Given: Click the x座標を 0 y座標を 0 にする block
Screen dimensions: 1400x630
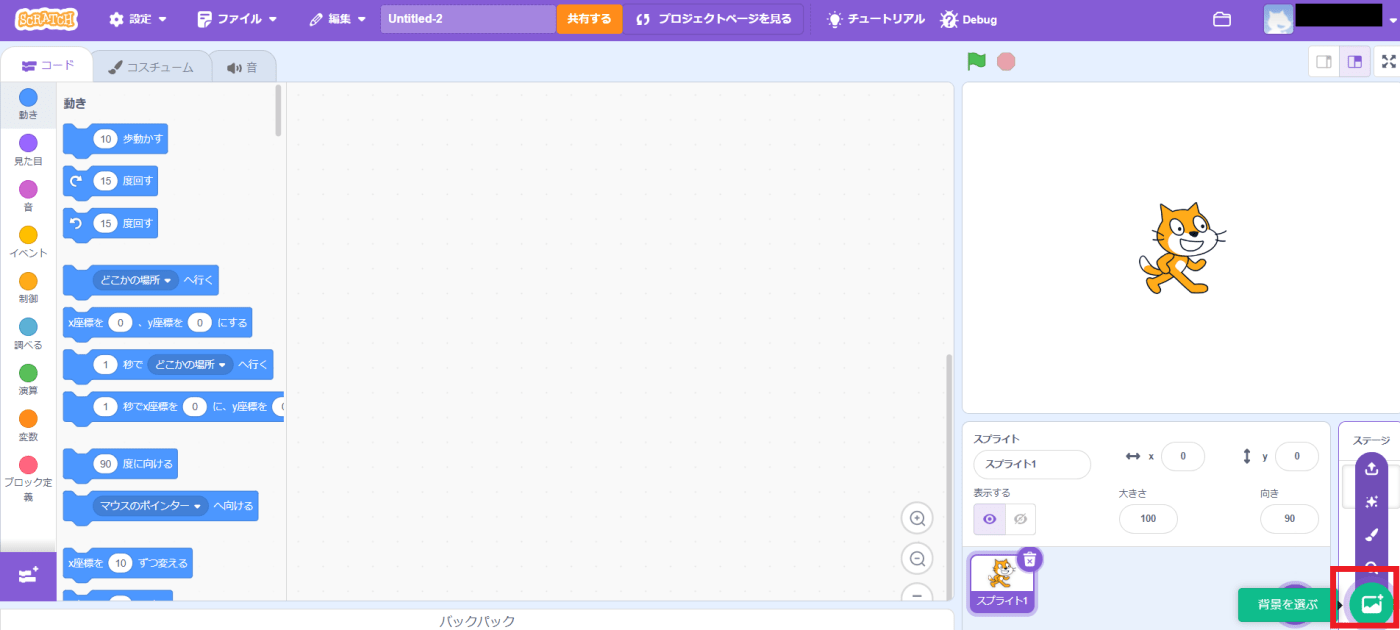Looking at the screenshot, I should [157, 323].
